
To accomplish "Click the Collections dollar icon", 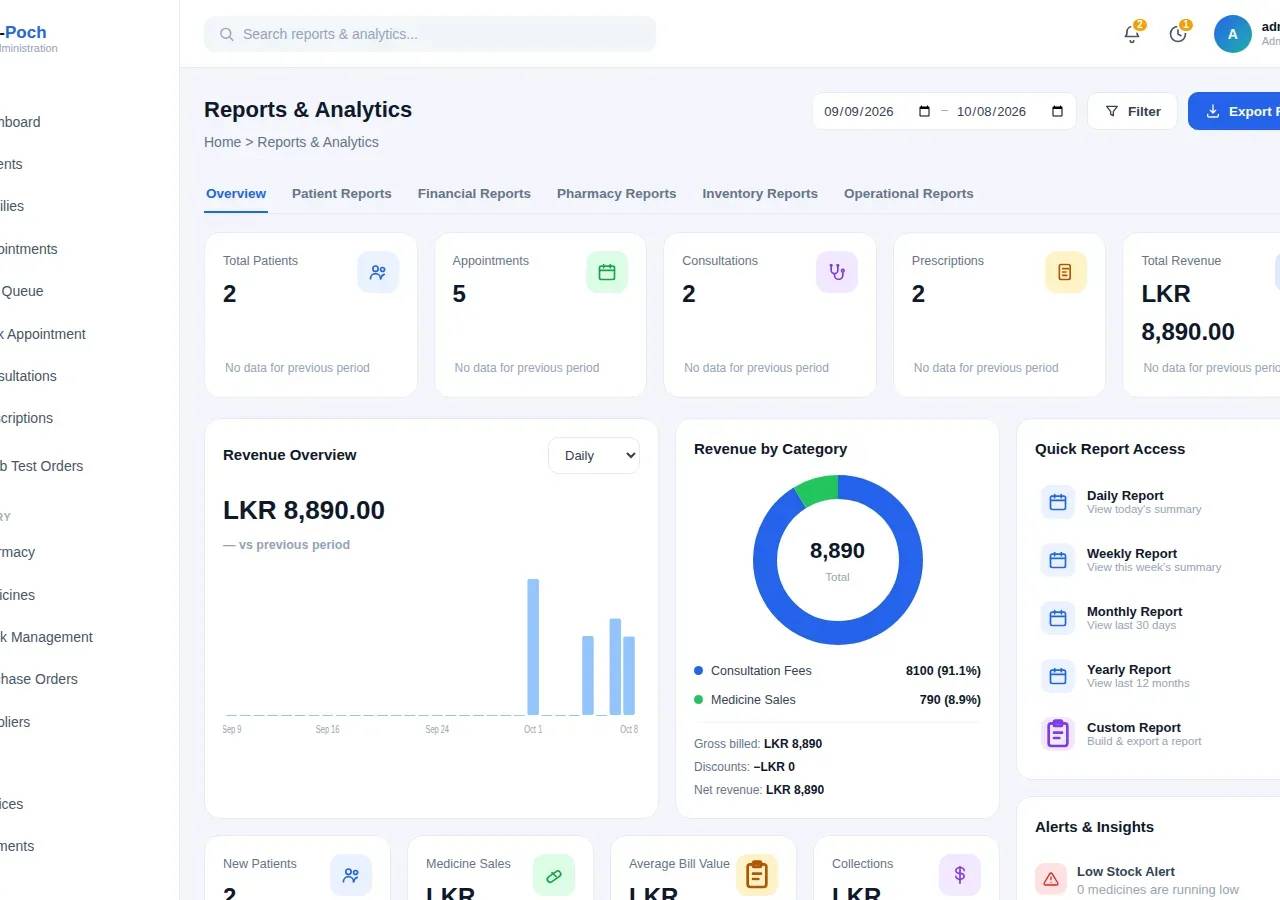I will (x=960, y=875).
